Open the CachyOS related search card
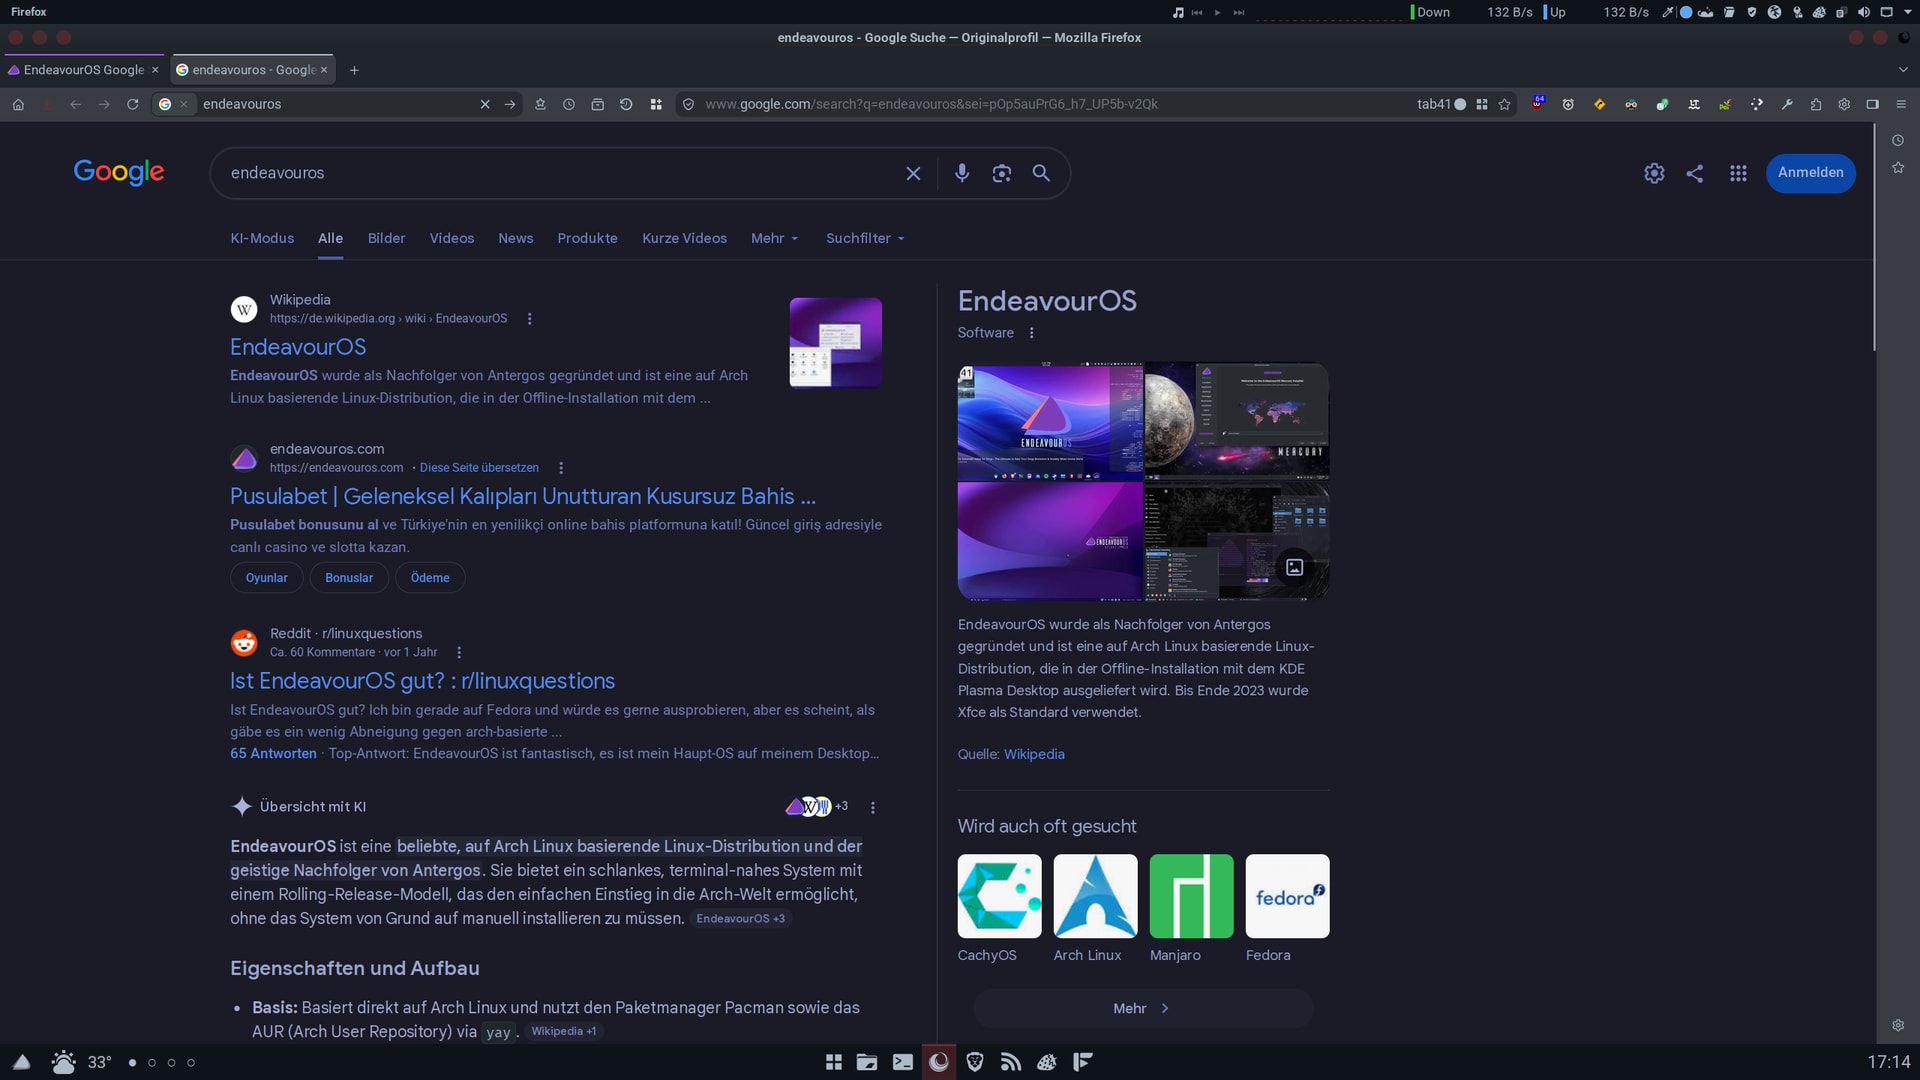Viewport: 1920px width, 1080px height. tap(999, 909)
